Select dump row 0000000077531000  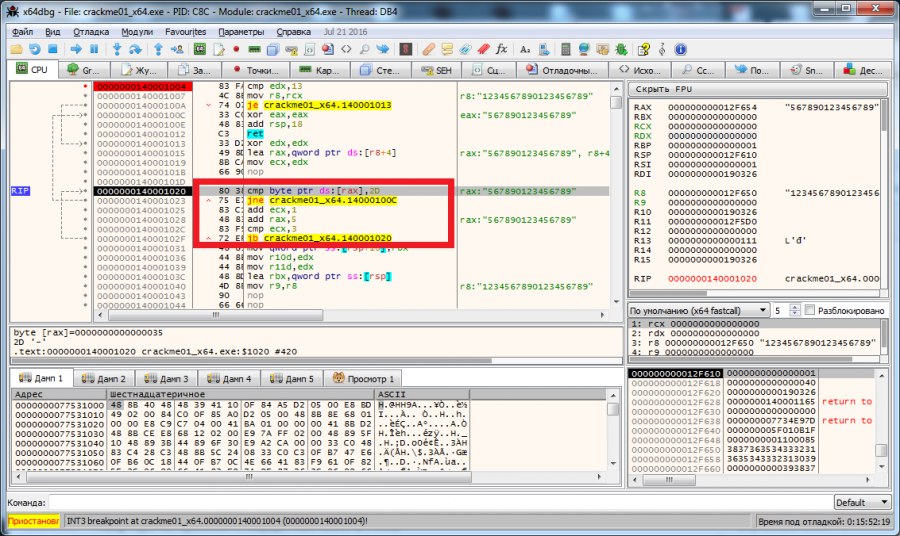(60, 405)
